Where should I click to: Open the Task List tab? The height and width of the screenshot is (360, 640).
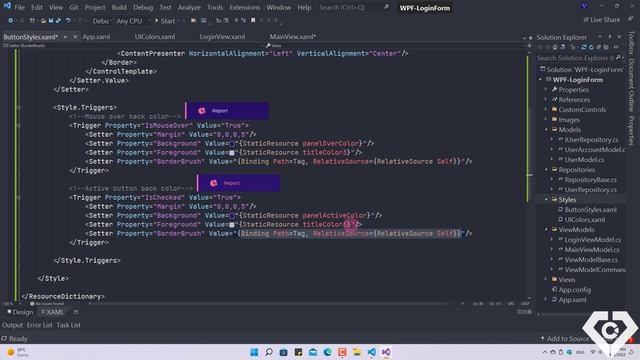(x=68, y=325)
